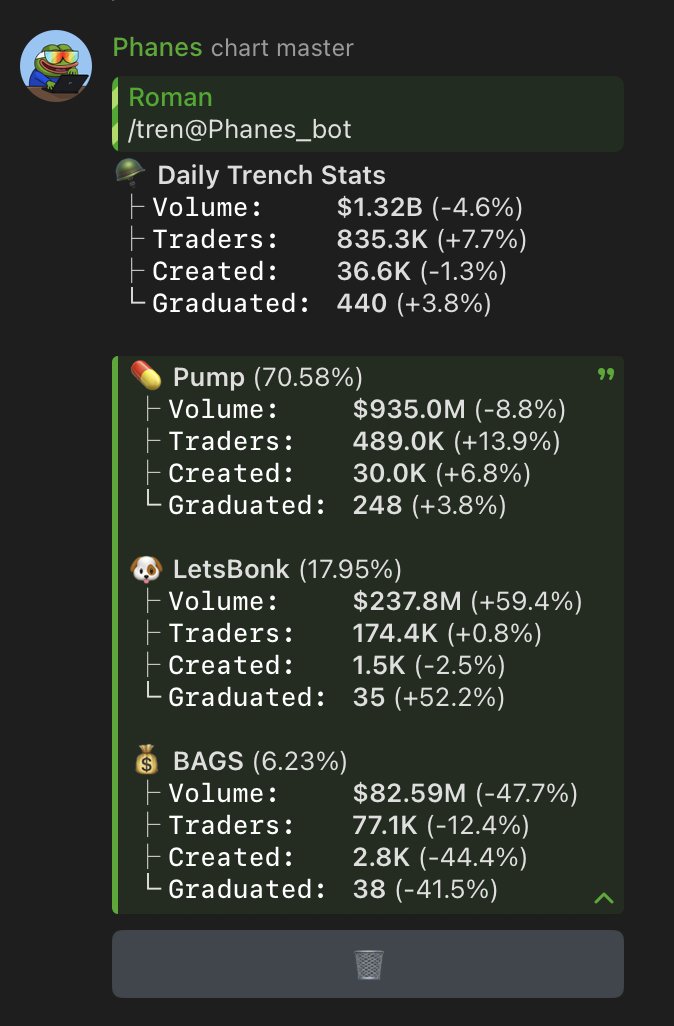
Task: Tap the Pump (70.58%) section title
Action: [268, 378]
